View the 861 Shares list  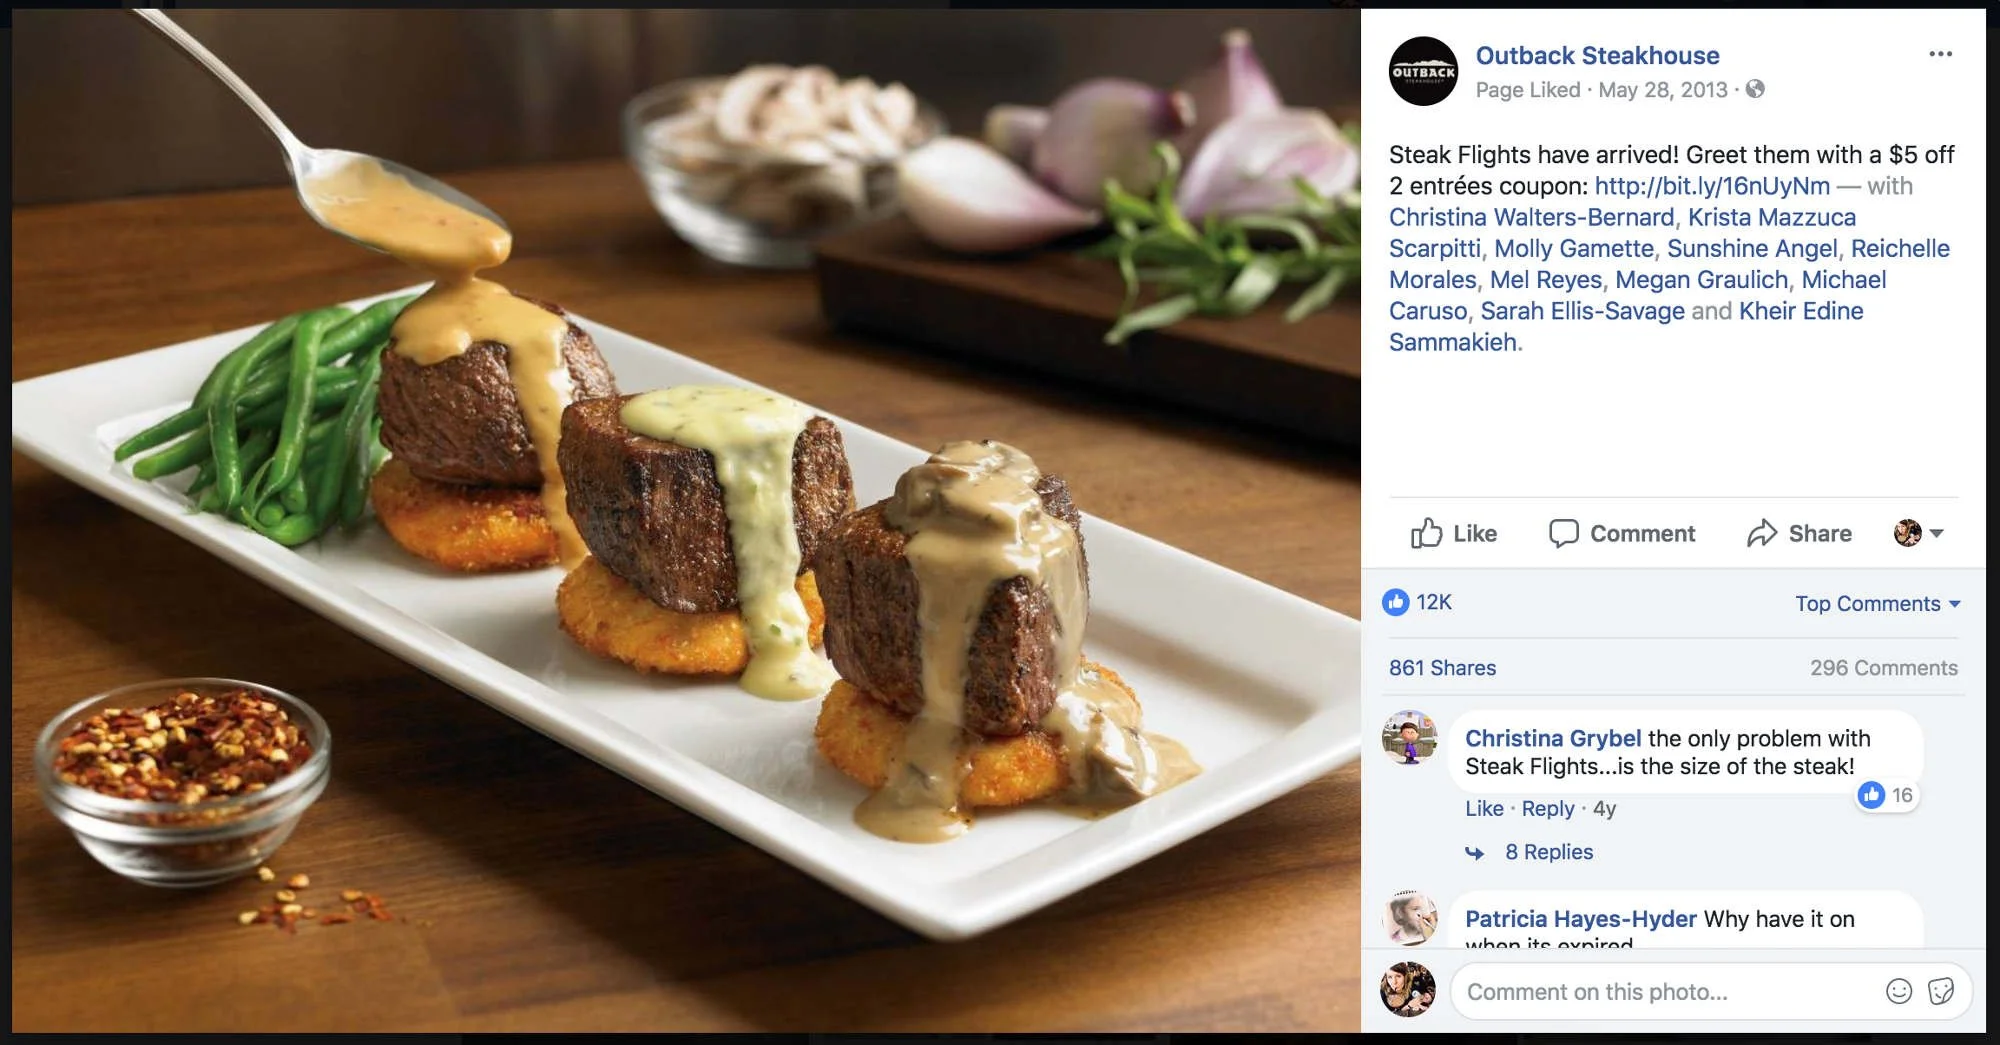pyautogui.click(x=1442, y=668)
